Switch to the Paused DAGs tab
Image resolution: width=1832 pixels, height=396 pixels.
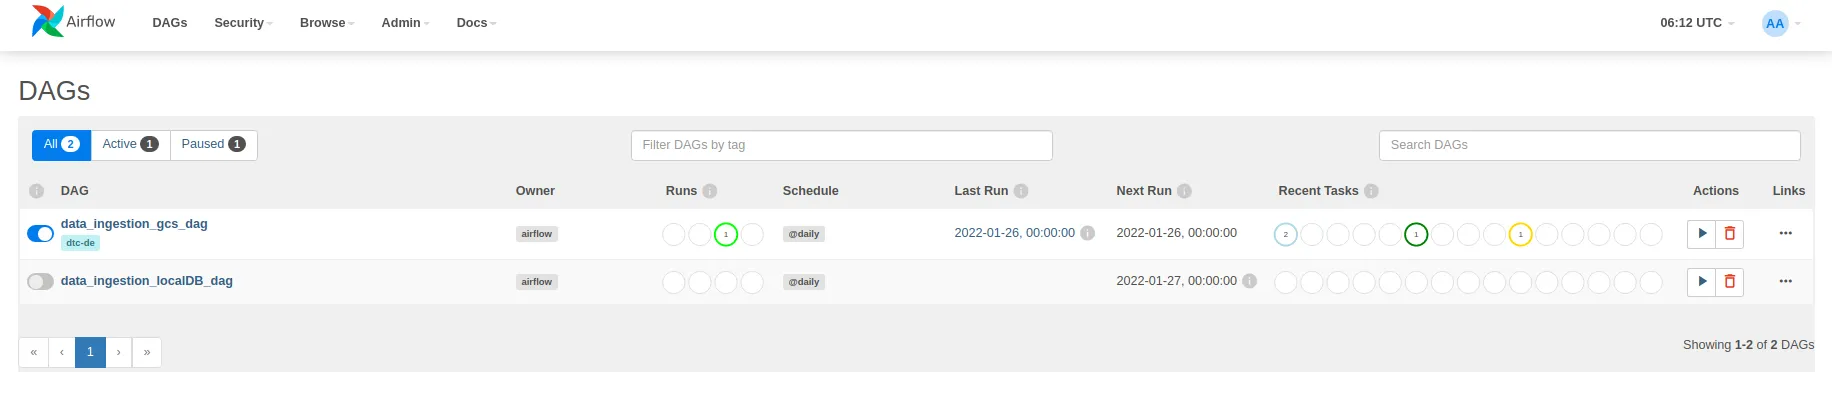pos(214,145)
